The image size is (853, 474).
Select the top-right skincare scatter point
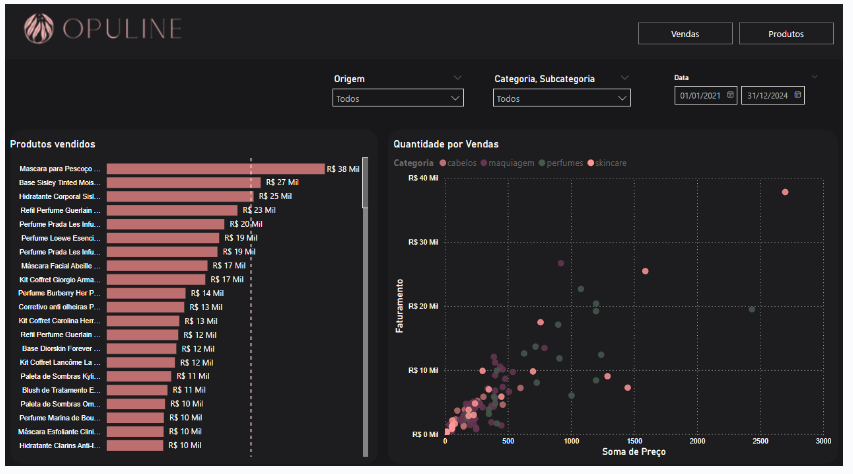[785, 192]
